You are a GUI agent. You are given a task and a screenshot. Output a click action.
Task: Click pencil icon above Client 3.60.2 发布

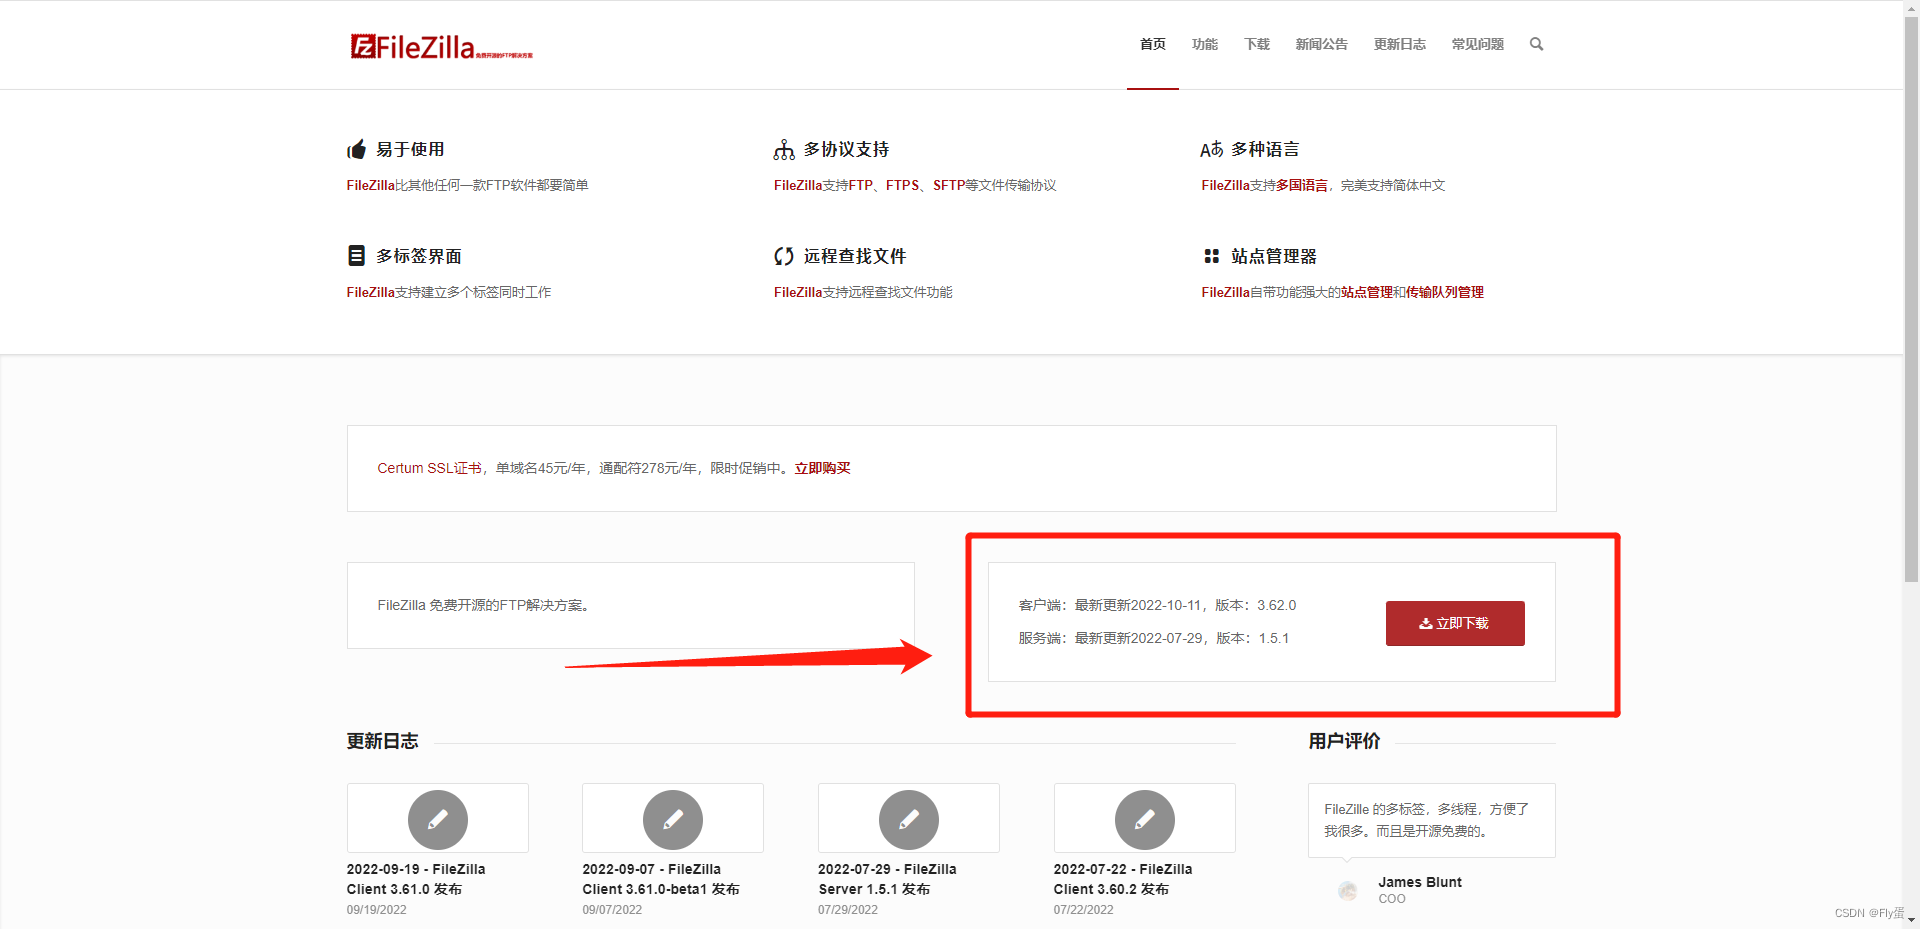1145,820
